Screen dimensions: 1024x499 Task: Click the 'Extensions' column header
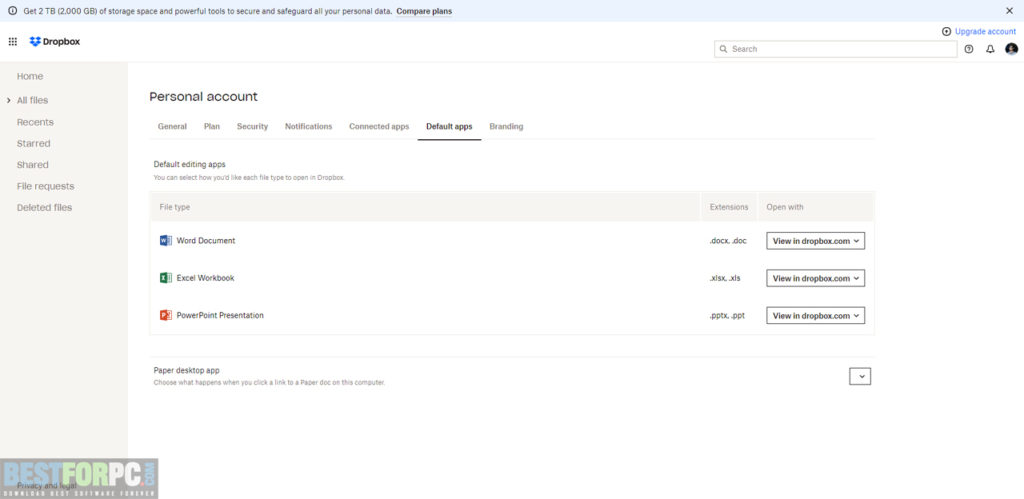pyautogui.click(x=729, y=207)
